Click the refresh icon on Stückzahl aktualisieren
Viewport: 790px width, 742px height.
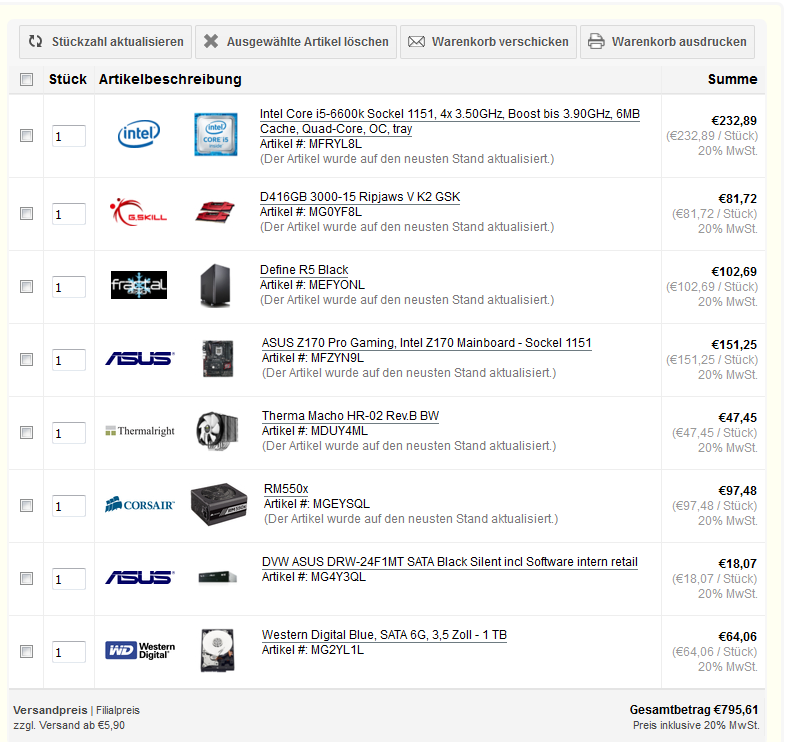tap(35, 41)
